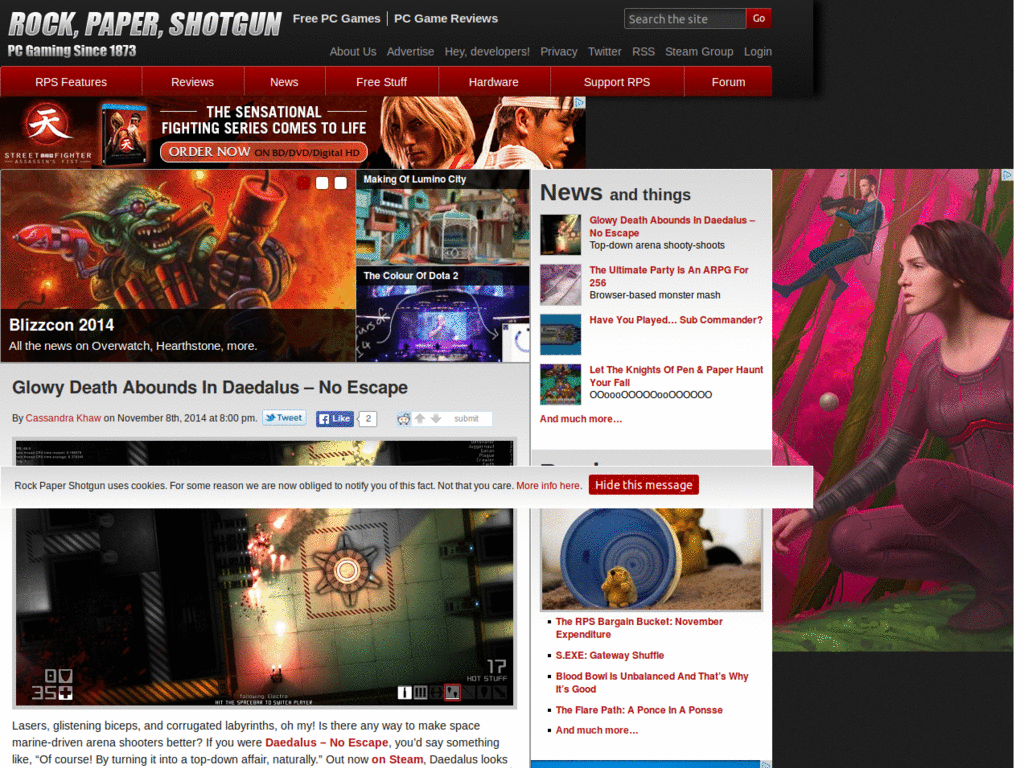Click the Search the site field
1024x768 pixels.
point(684,19)
